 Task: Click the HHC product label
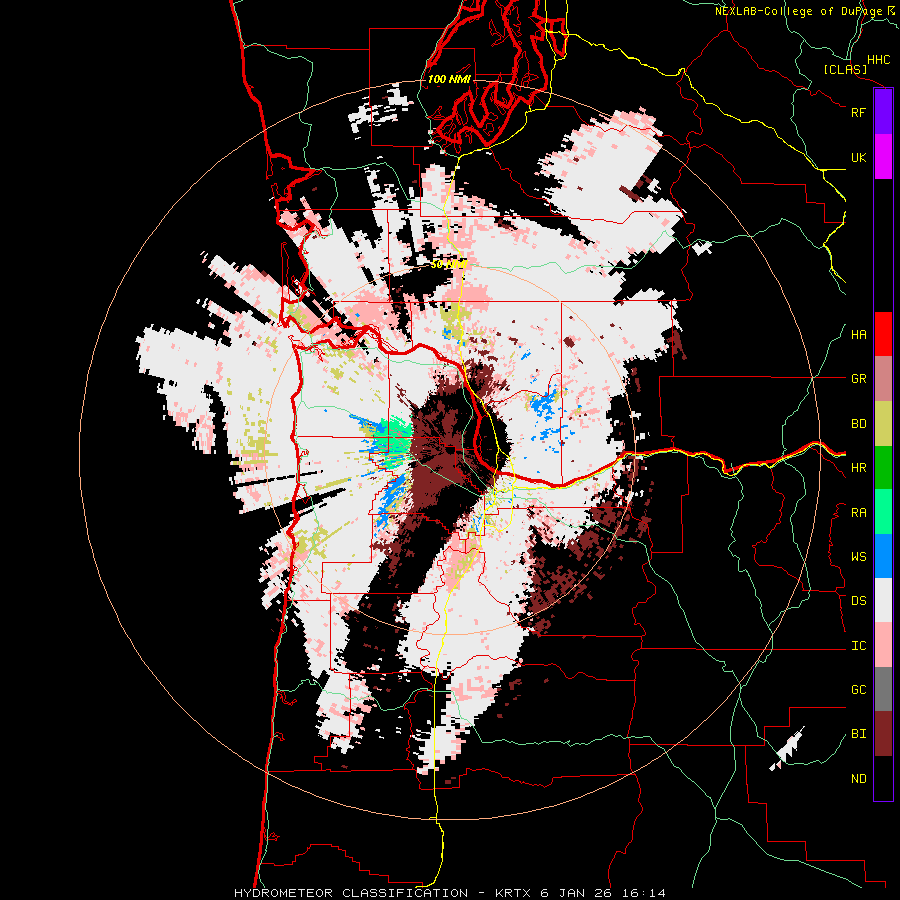[x=879, y=60]
